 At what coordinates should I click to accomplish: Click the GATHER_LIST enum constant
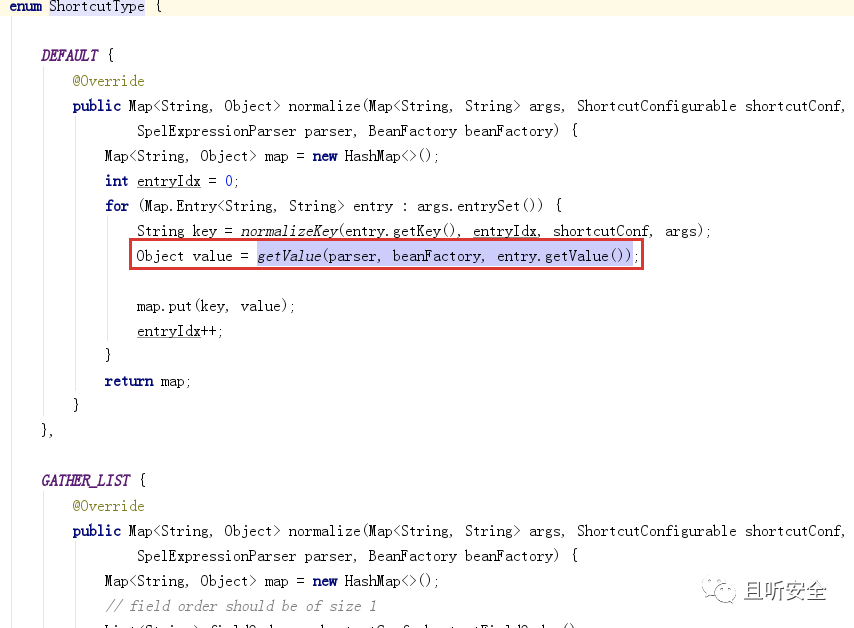[x=86, y=480]
